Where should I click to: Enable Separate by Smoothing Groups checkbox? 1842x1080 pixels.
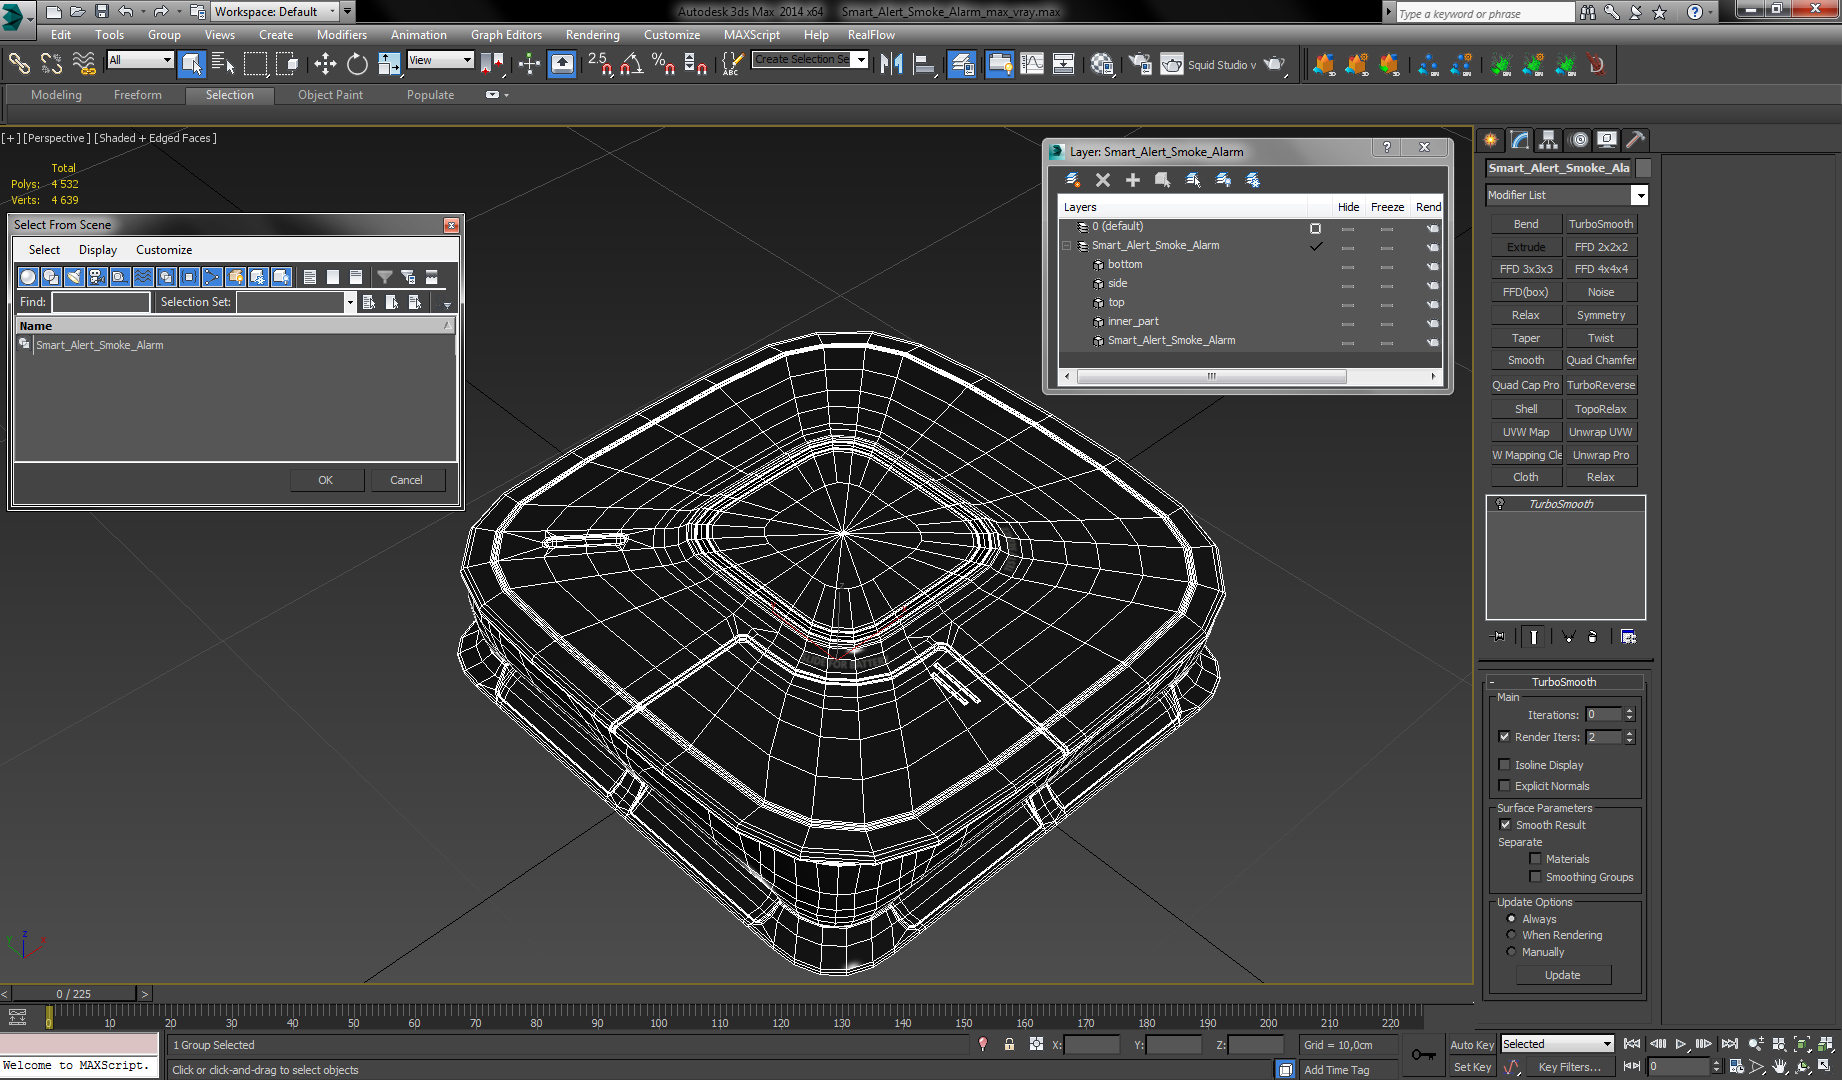pos(1535,877)
